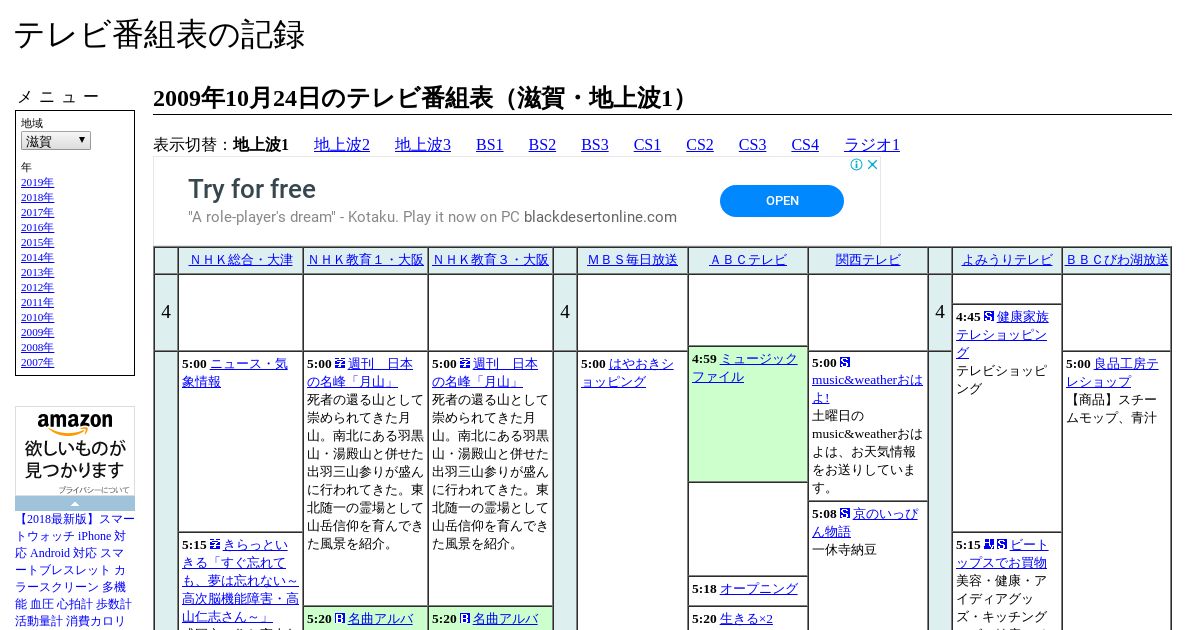Click first icon in 5:15 よみうりテレビ program

point(989,545)
